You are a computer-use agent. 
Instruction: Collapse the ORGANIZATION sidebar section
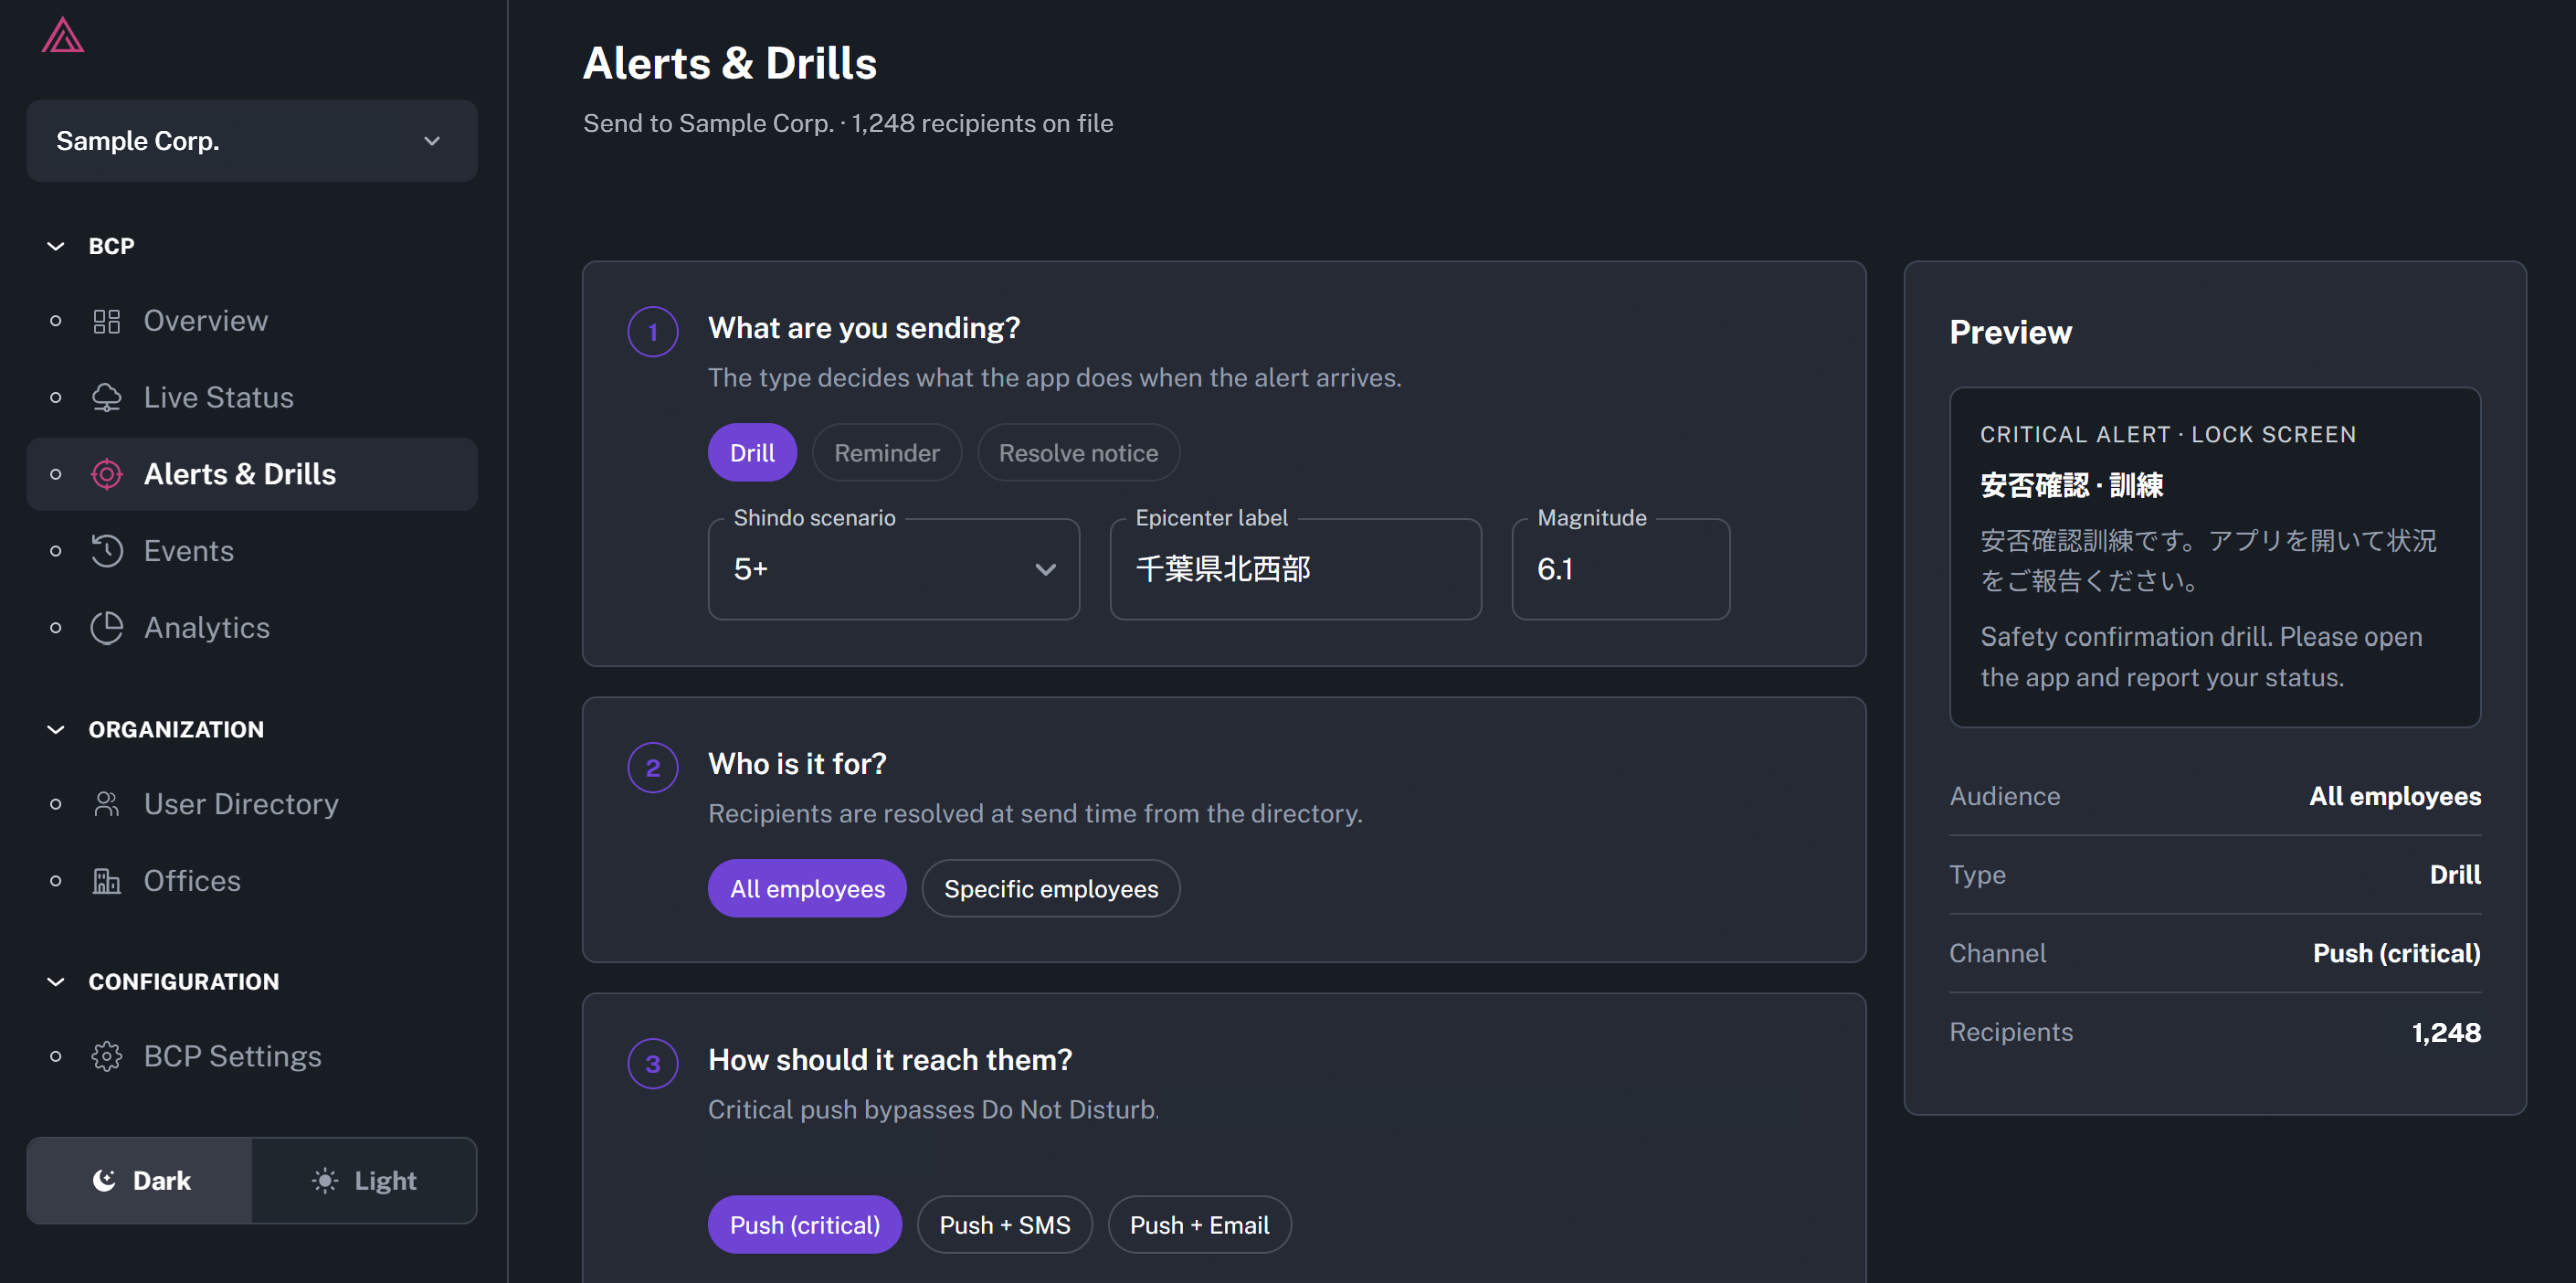[x=56, y=730]
